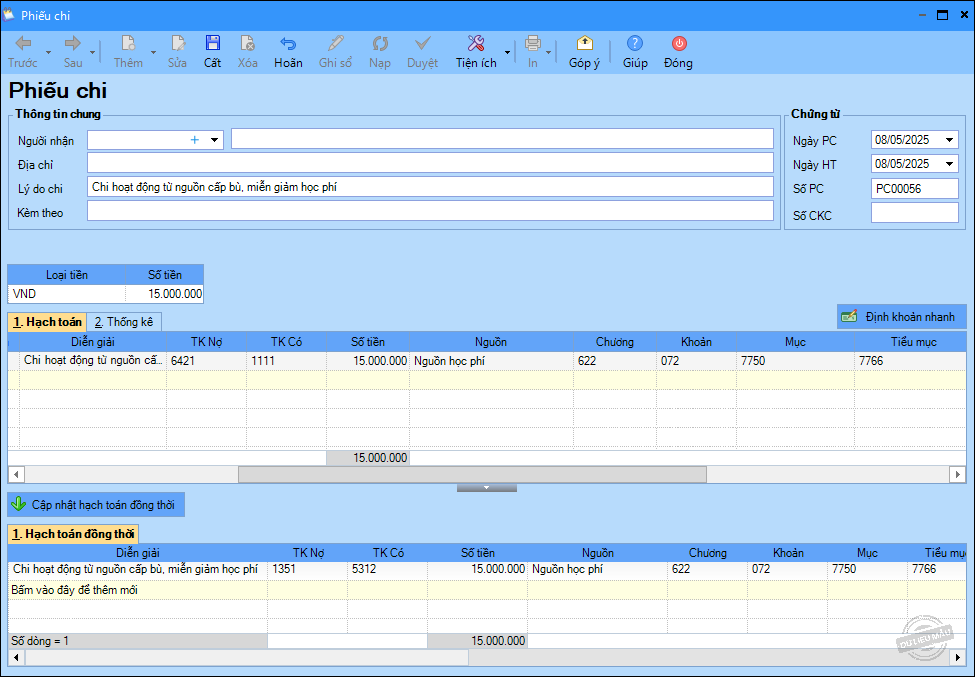The image size is (975, 677).
Task: Click the Duyệt (approve) checkmark icon
Action: pos(423,44)
